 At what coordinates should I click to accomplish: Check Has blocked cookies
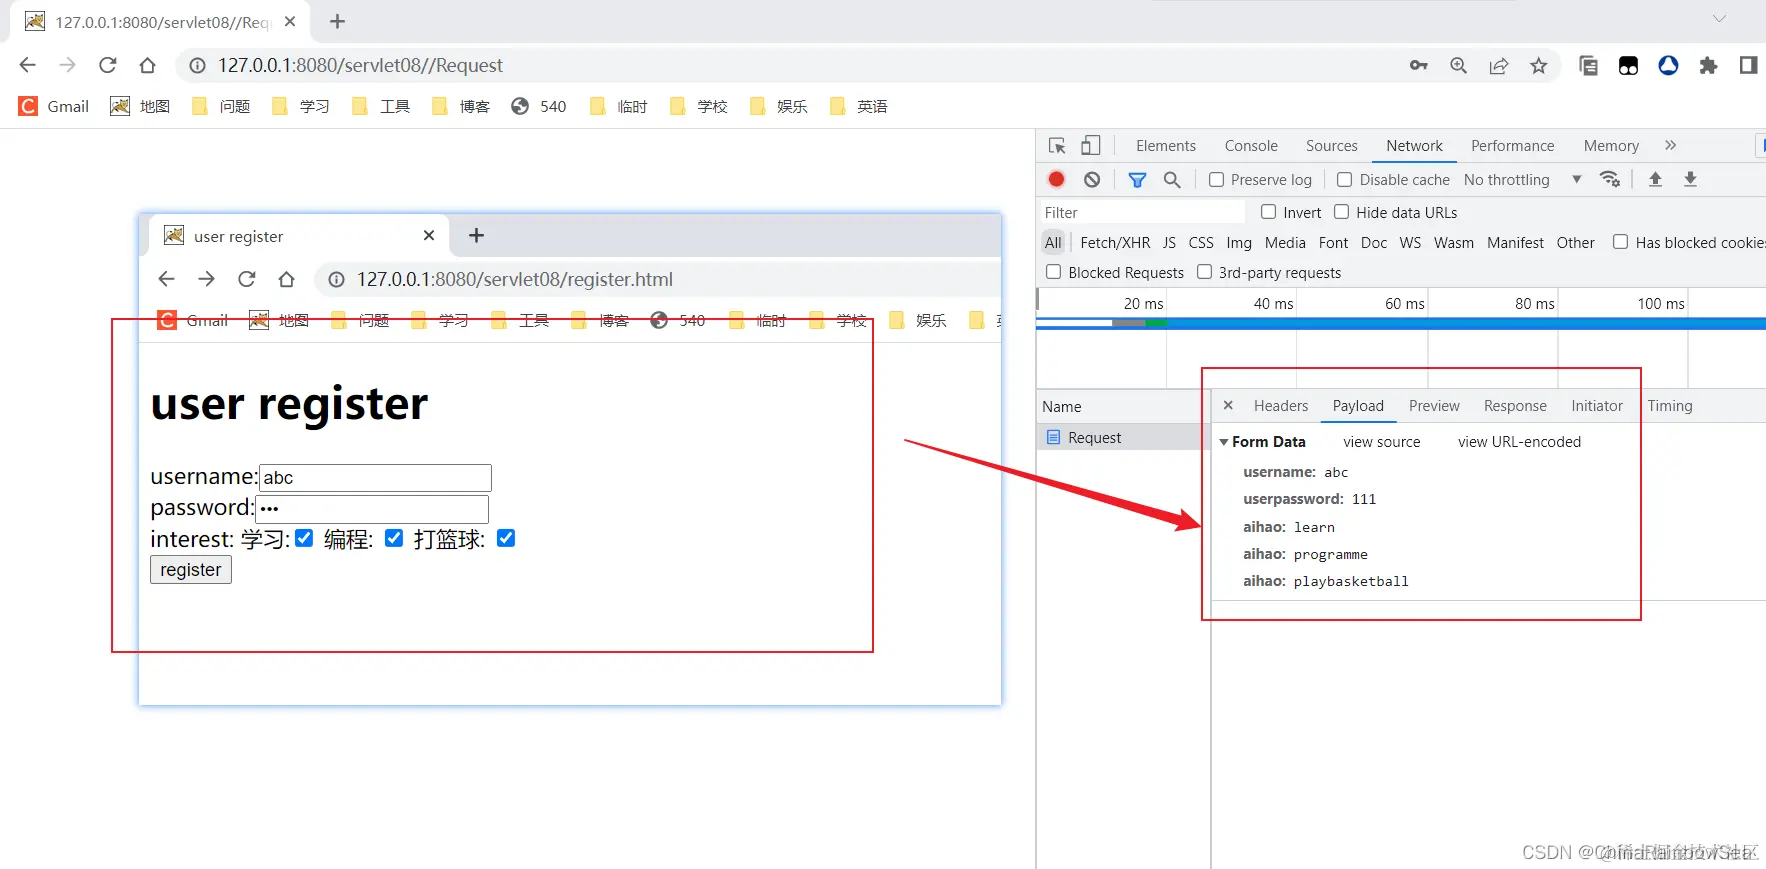point(1620,242)
